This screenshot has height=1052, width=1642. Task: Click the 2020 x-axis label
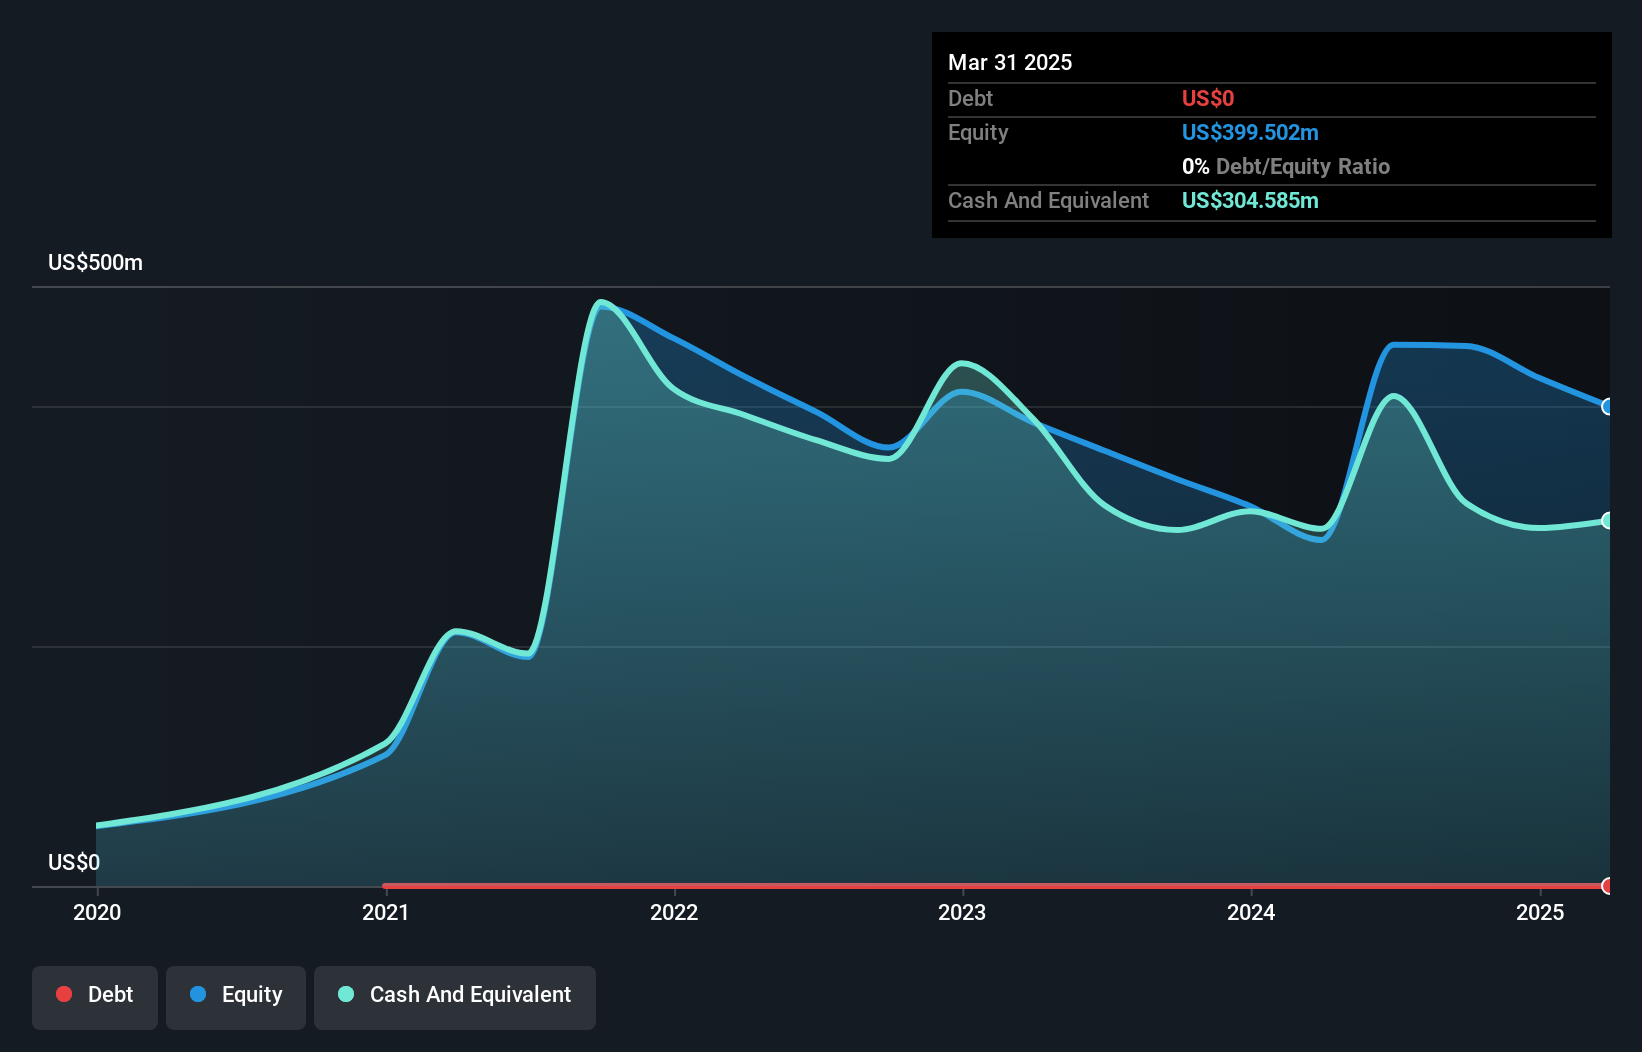pyautogui.click(x=97, y=912)
